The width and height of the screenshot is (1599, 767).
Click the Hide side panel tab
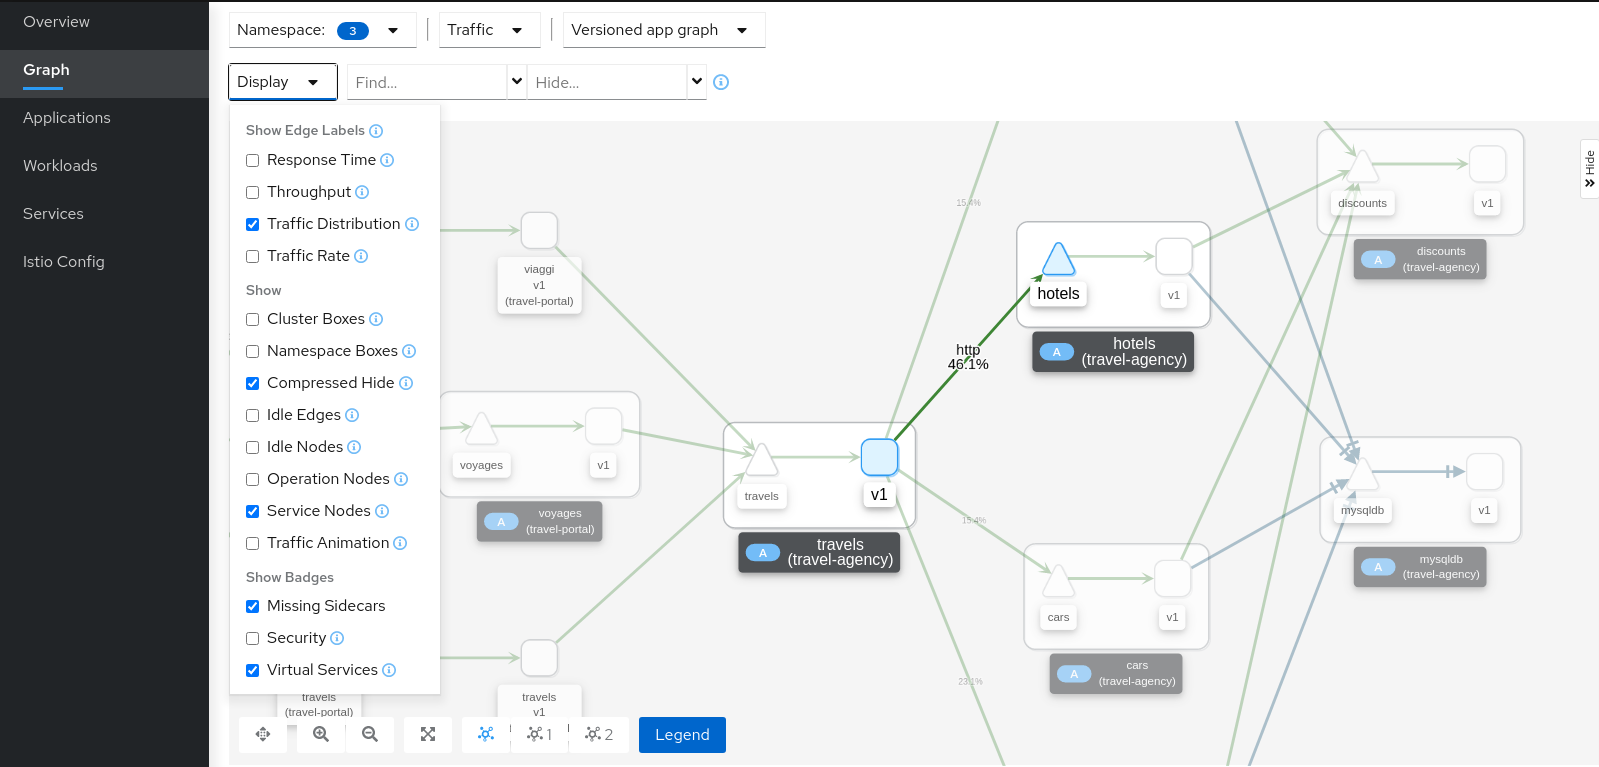[x=1589, y=169]
